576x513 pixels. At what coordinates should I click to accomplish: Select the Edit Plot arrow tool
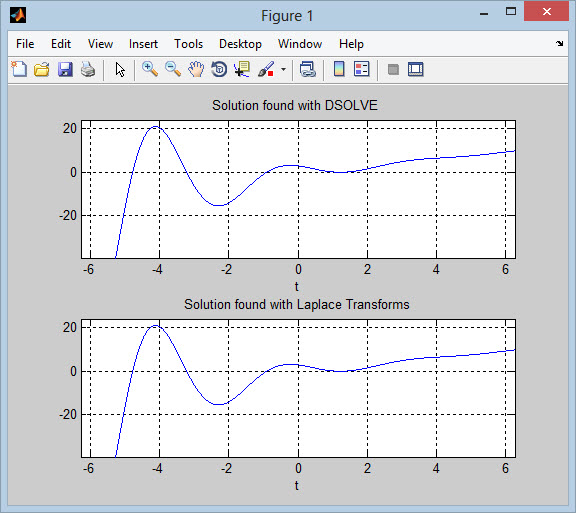click(x=120, y=69)
